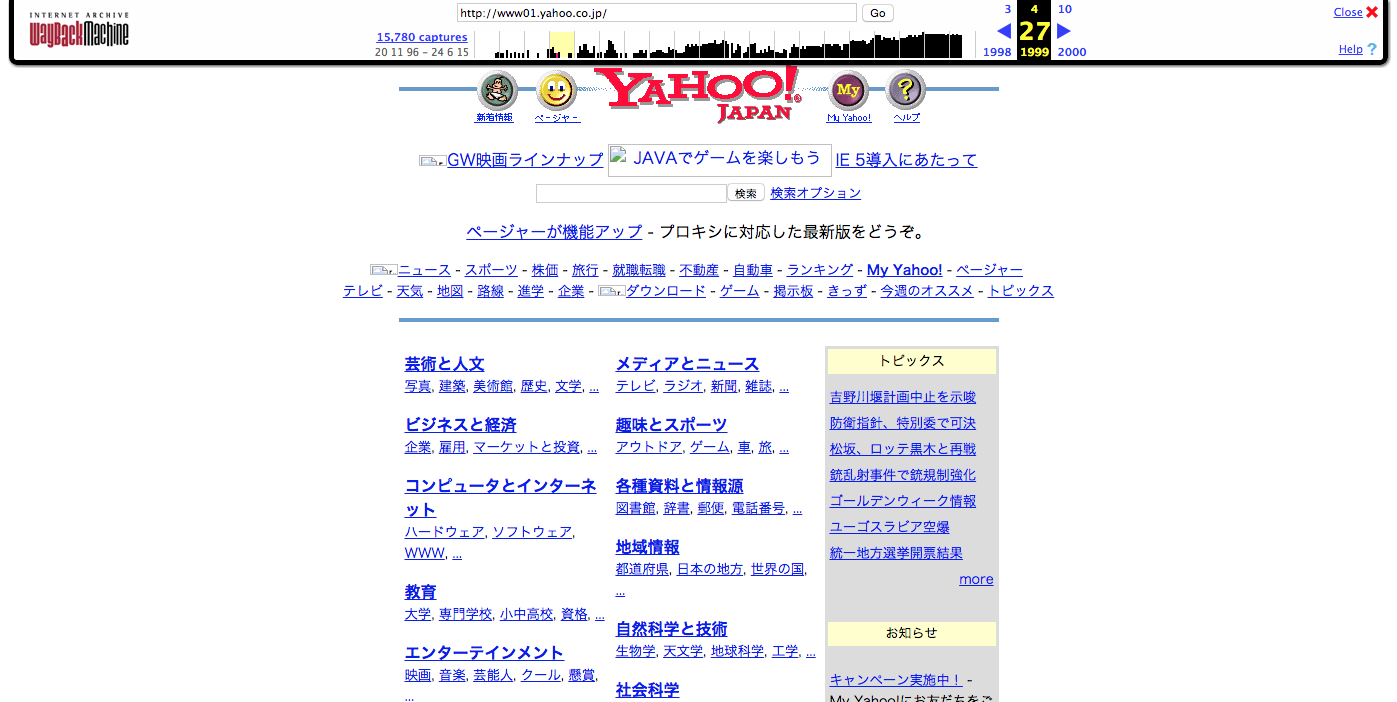The height and width of the screenshot is (702, 1397).
Task: Open the 趣味とスポーツ category
Action: pyautogui.click(x=671, y=425)
